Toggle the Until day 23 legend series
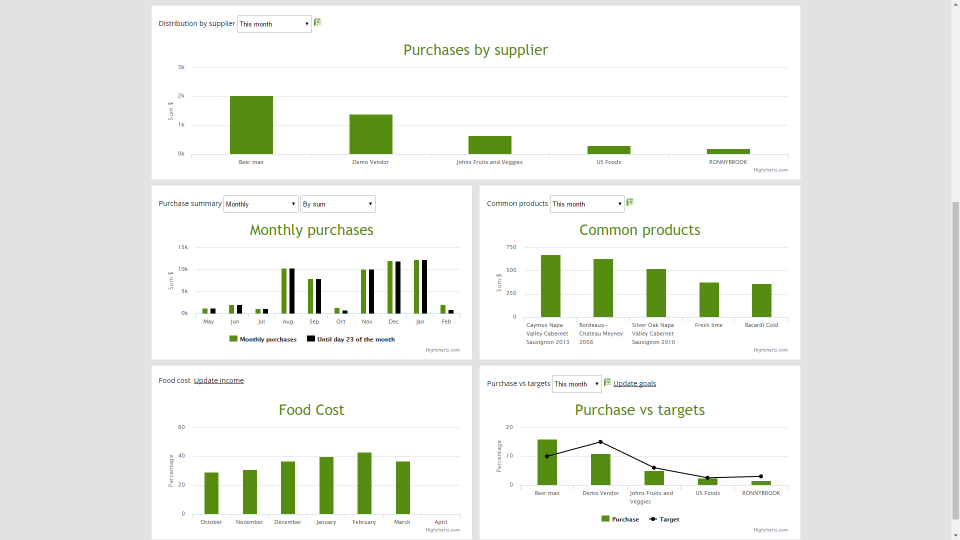This screenshot has height=540, width=960. (x=351, y=339)
